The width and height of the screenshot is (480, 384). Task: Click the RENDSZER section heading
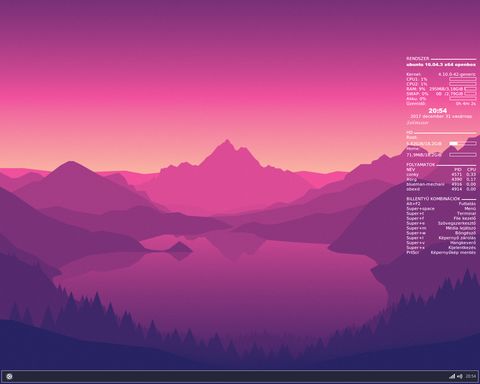tap(418, 58)
